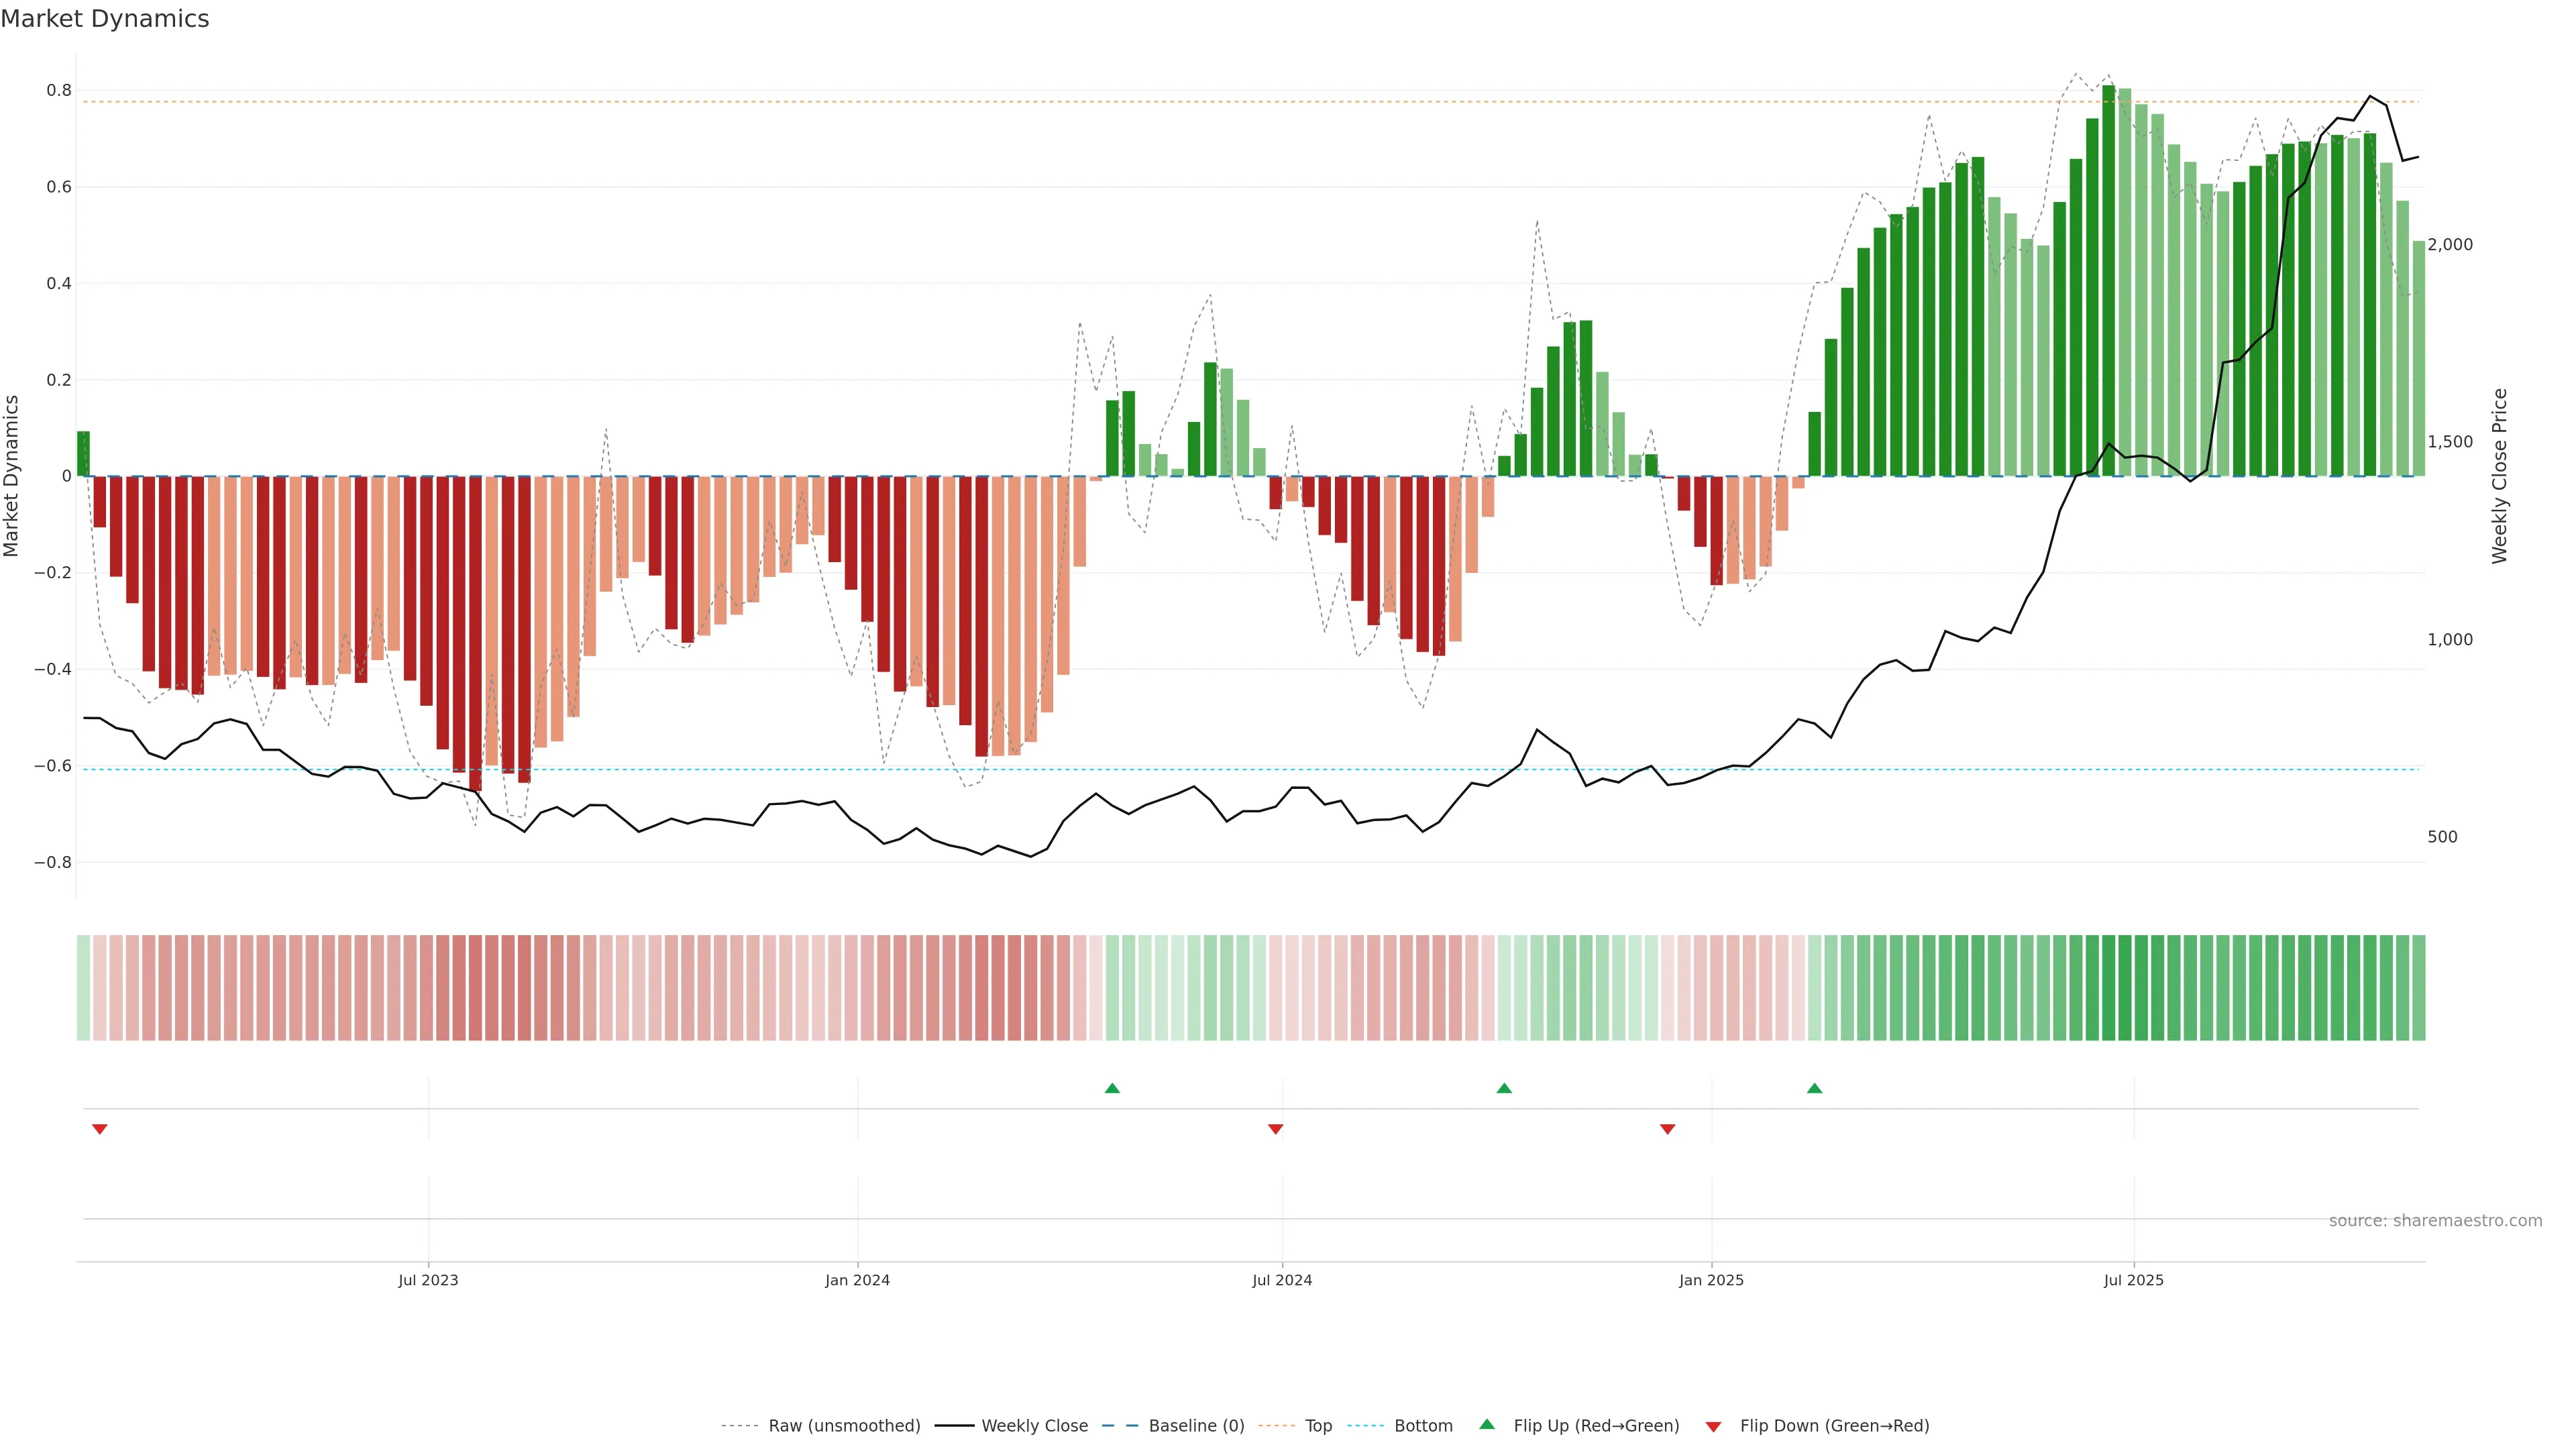Click the green flip-up marker after Jan 2025
2576x1449 pixels.
[1814, 1088]
